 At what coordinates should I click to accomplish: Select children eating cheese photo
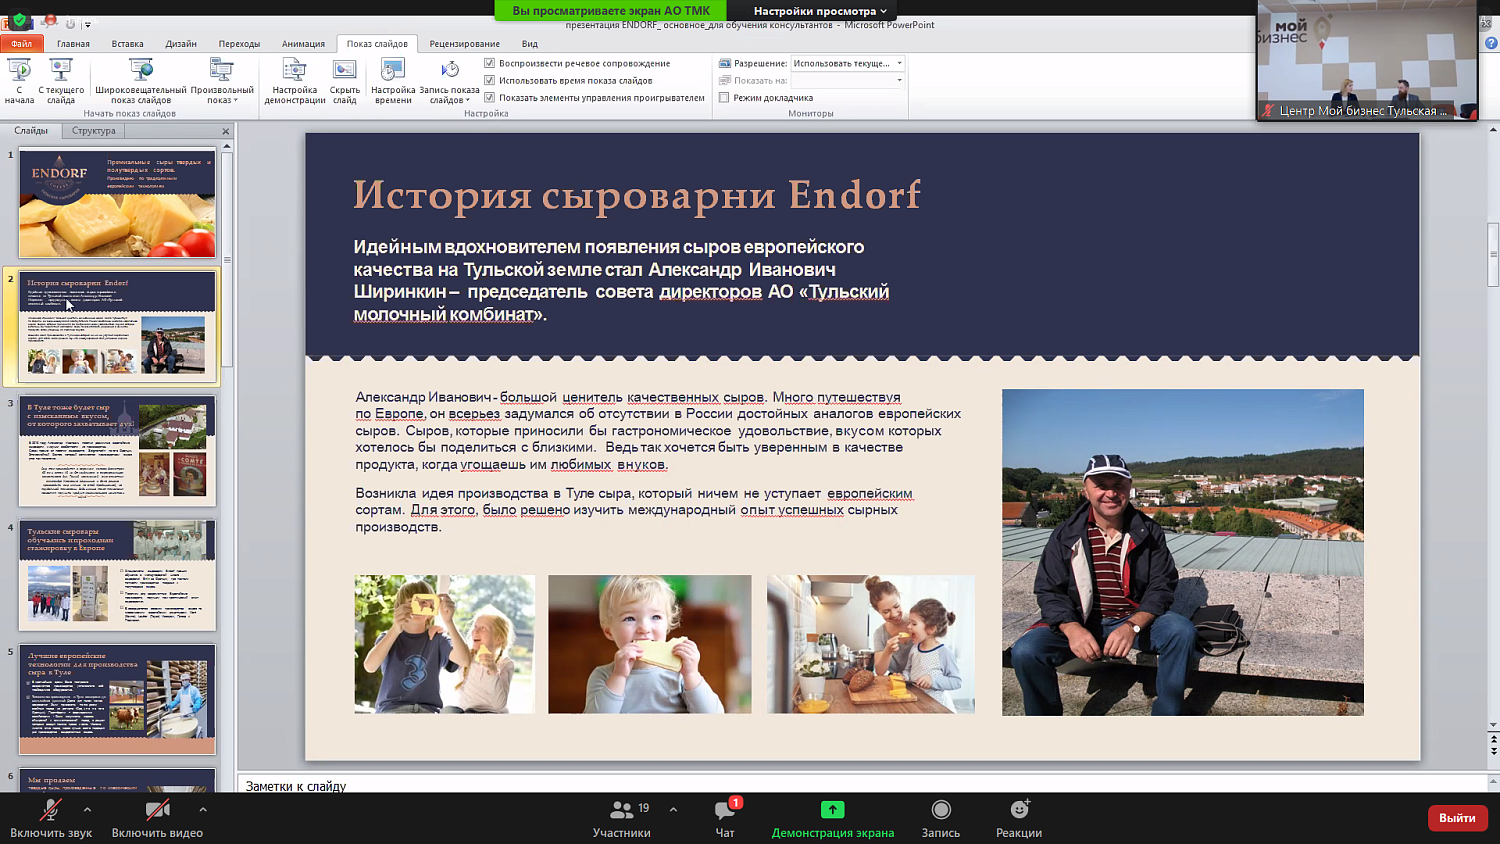pyautogui.click(x=444, y=644)
